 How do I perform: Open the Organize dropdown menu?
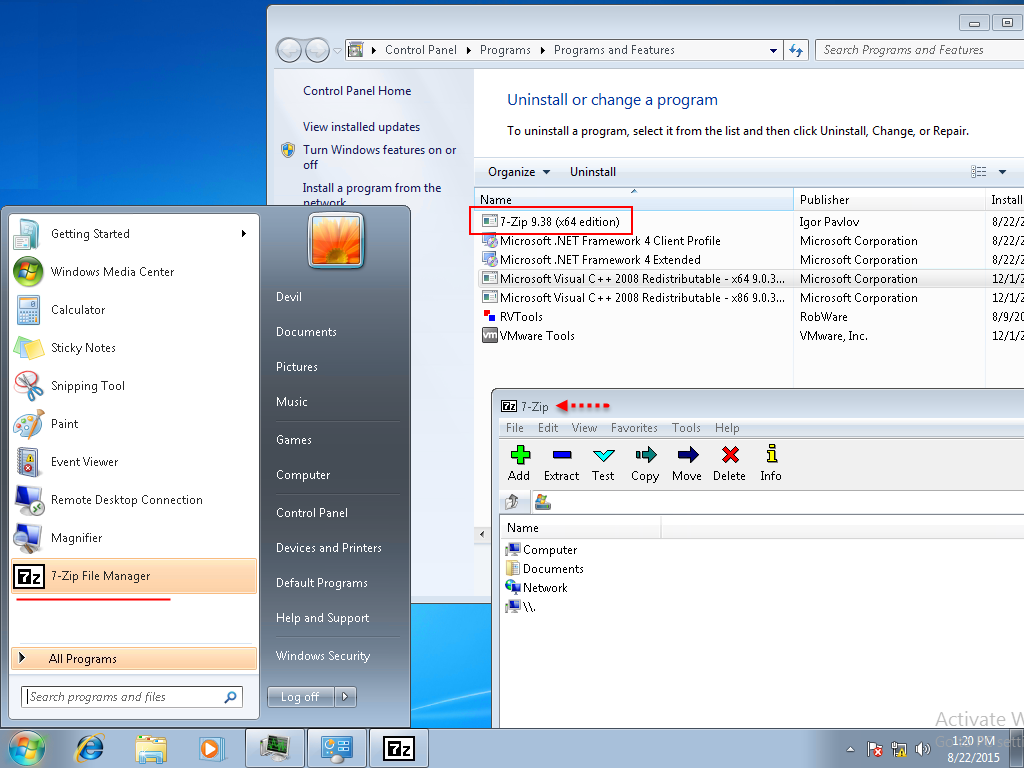(x=517, y=171)
